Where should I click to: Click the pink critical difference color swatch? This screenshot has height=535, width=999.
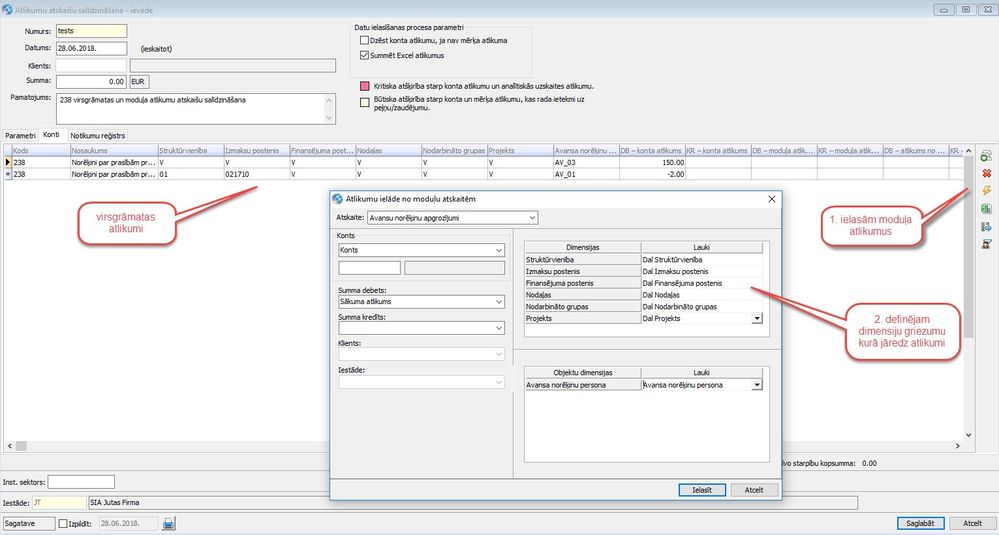tap(365, 87)
